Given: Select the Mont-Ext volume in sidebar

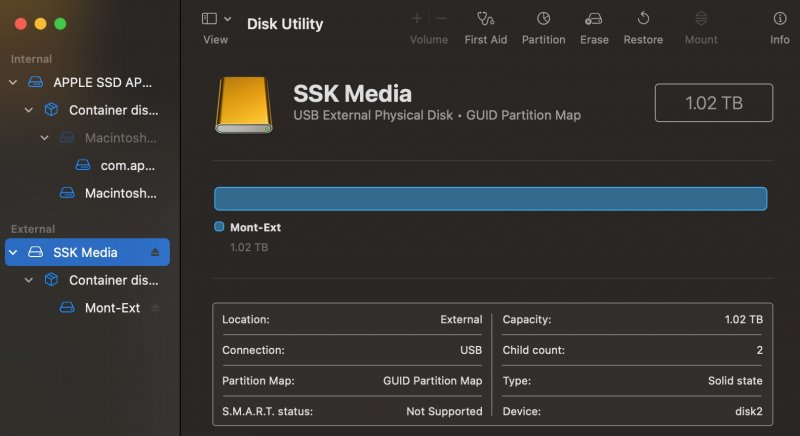Looking at the screenshot, I should coord(111,308).
